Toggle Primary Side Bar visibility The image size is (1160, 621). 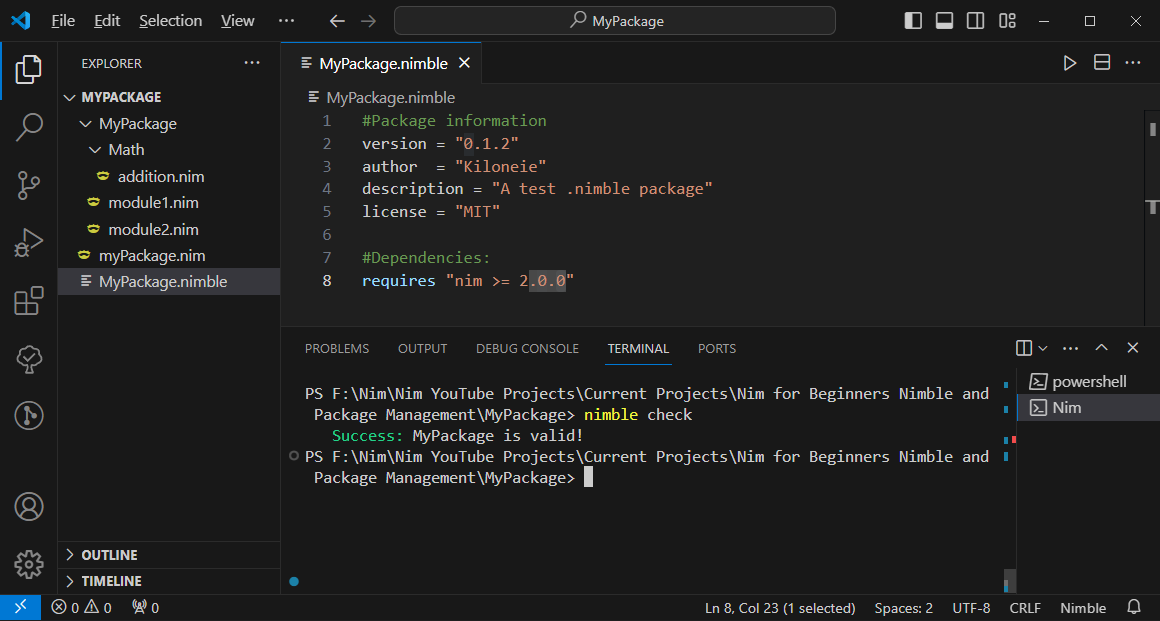913,21
